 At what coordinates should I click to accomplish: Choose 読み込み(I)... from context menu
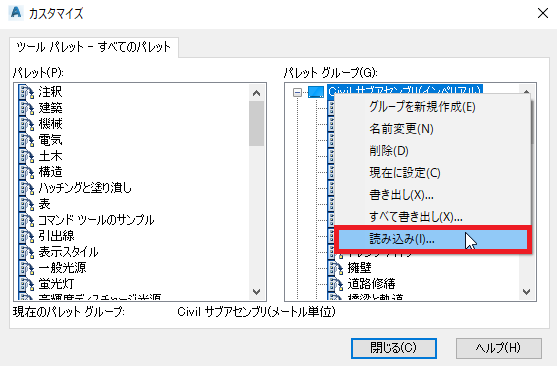pos(433,239)
